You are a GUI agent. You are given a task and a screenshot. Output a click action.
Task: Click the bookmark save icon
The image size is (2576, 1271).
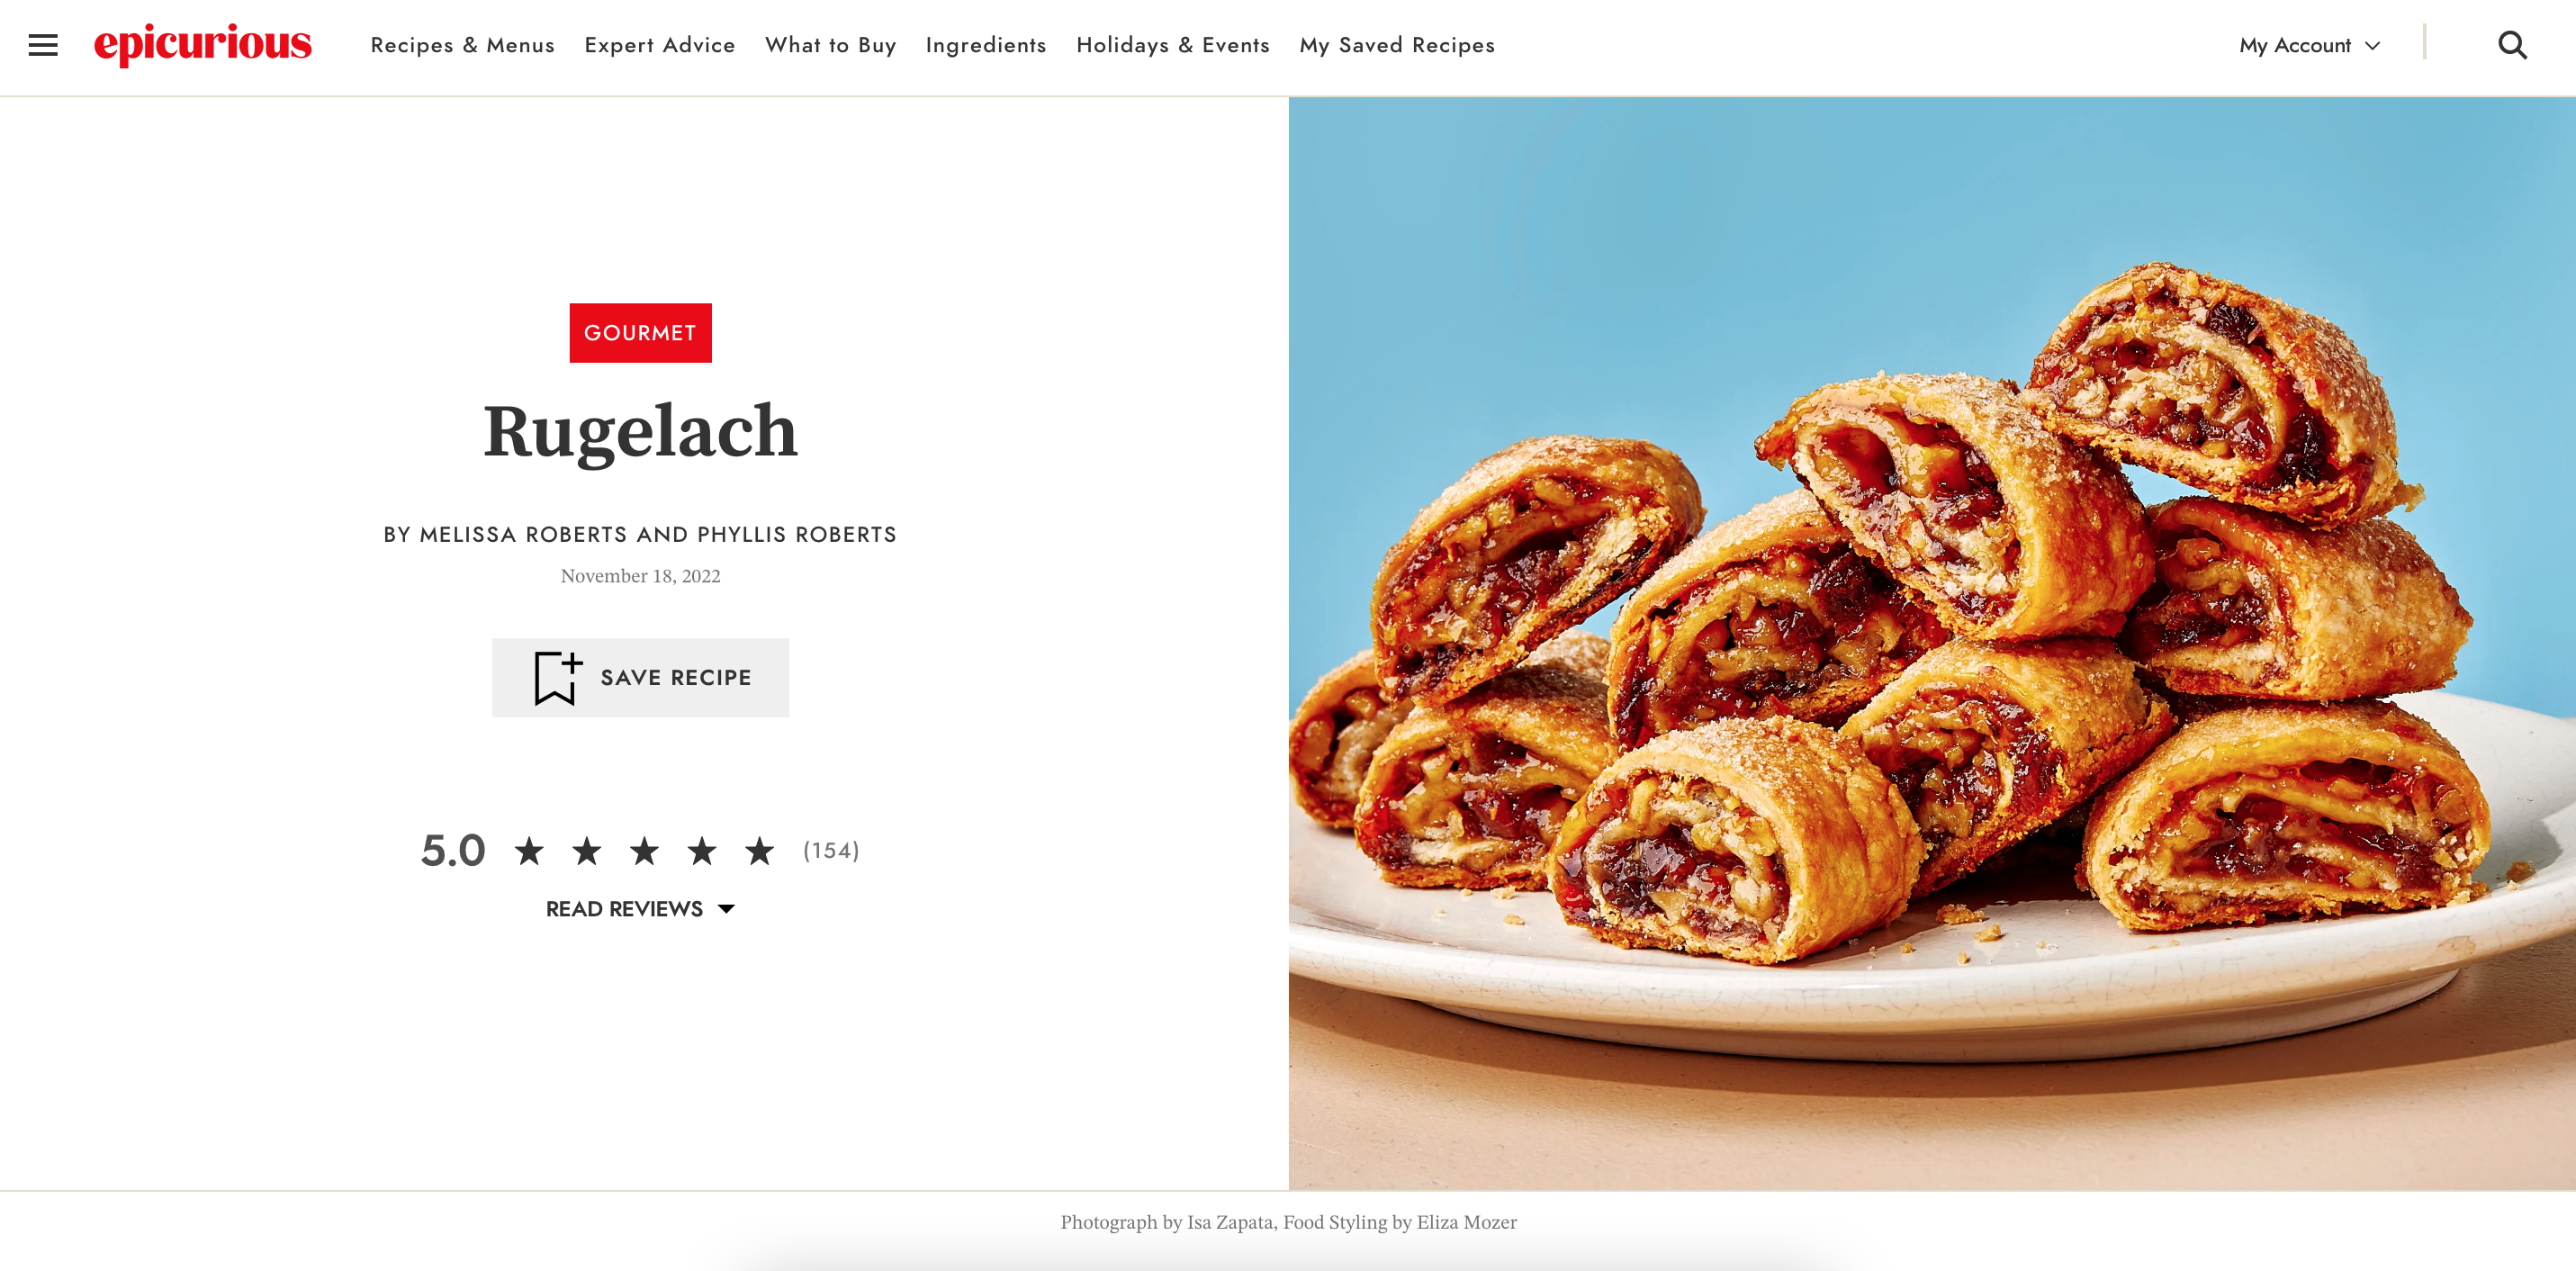pos(557,678)
